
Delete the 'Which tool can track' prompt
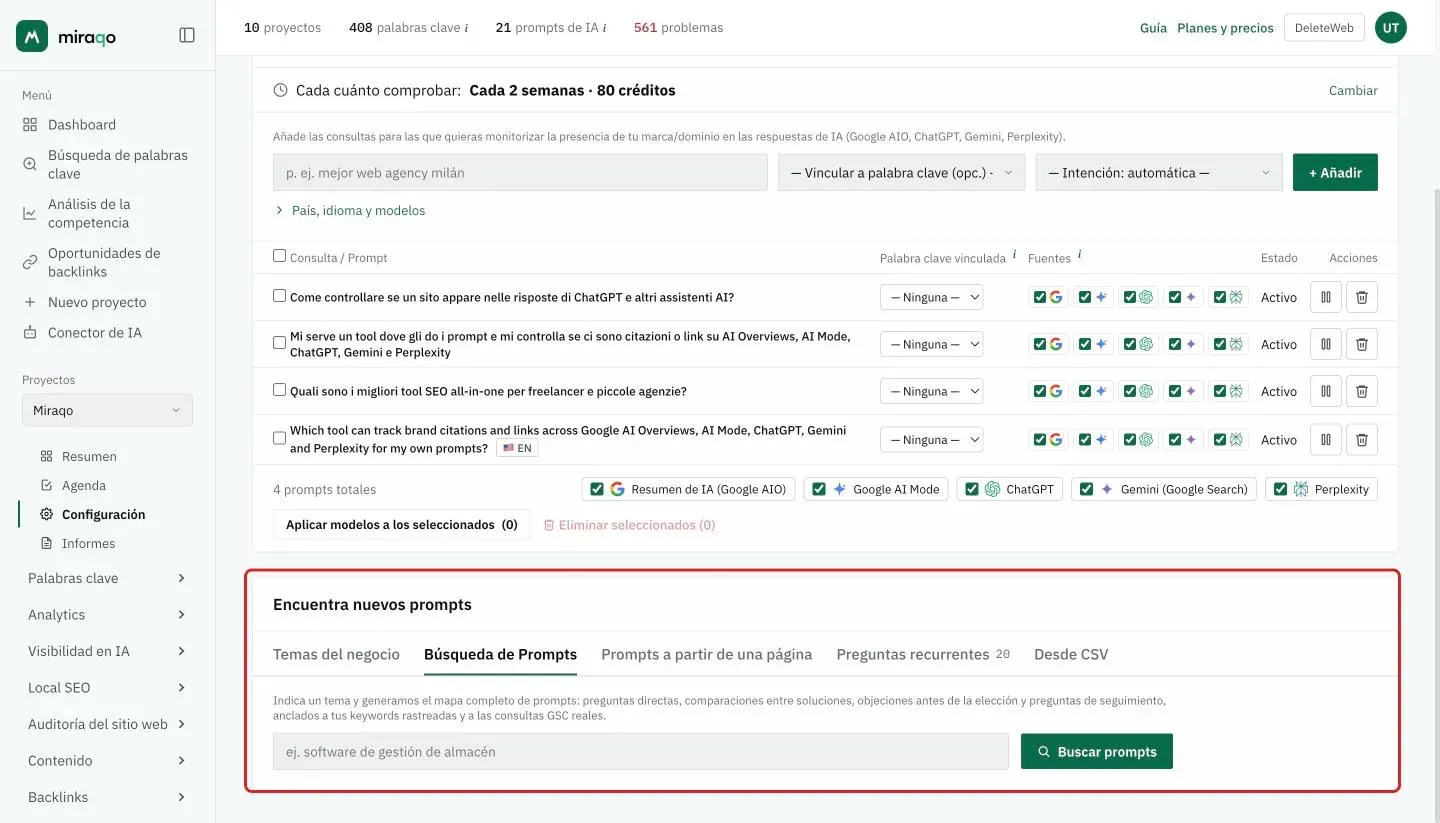1361,439
